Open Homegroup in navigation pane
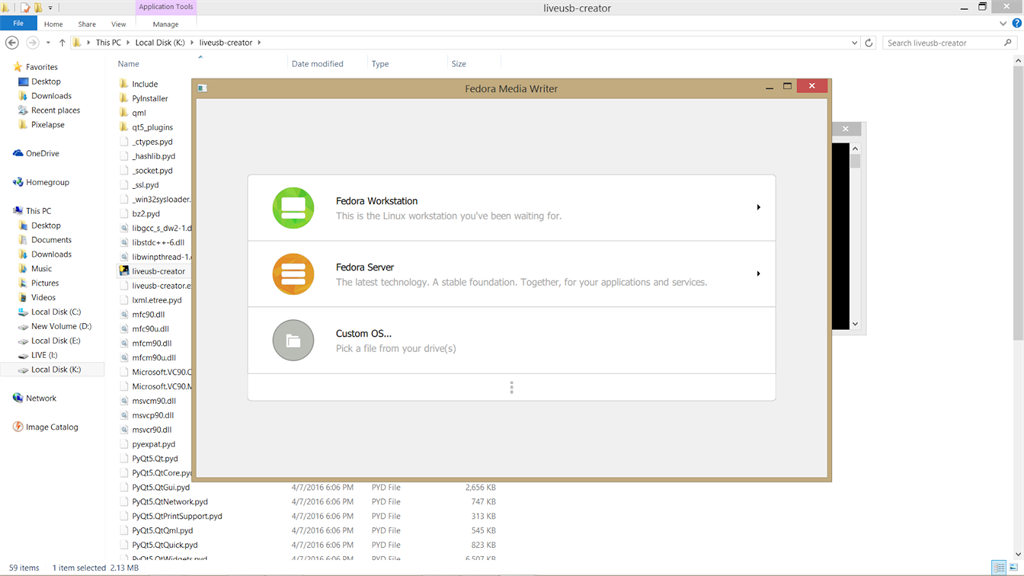The height and width of the screenshot is (576, 1024). click(x=47, y=182)
